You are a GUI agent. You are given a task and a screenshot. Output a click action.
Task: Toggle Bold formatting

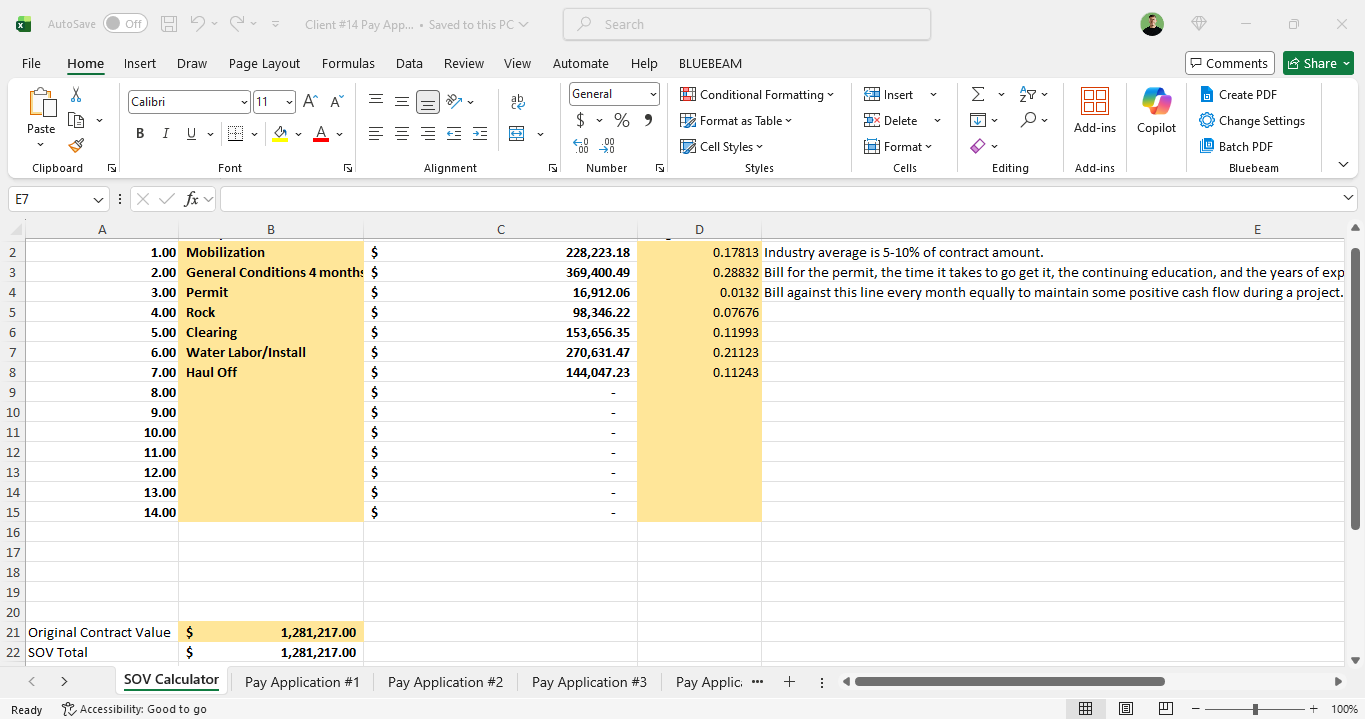[x=140, y=134]
